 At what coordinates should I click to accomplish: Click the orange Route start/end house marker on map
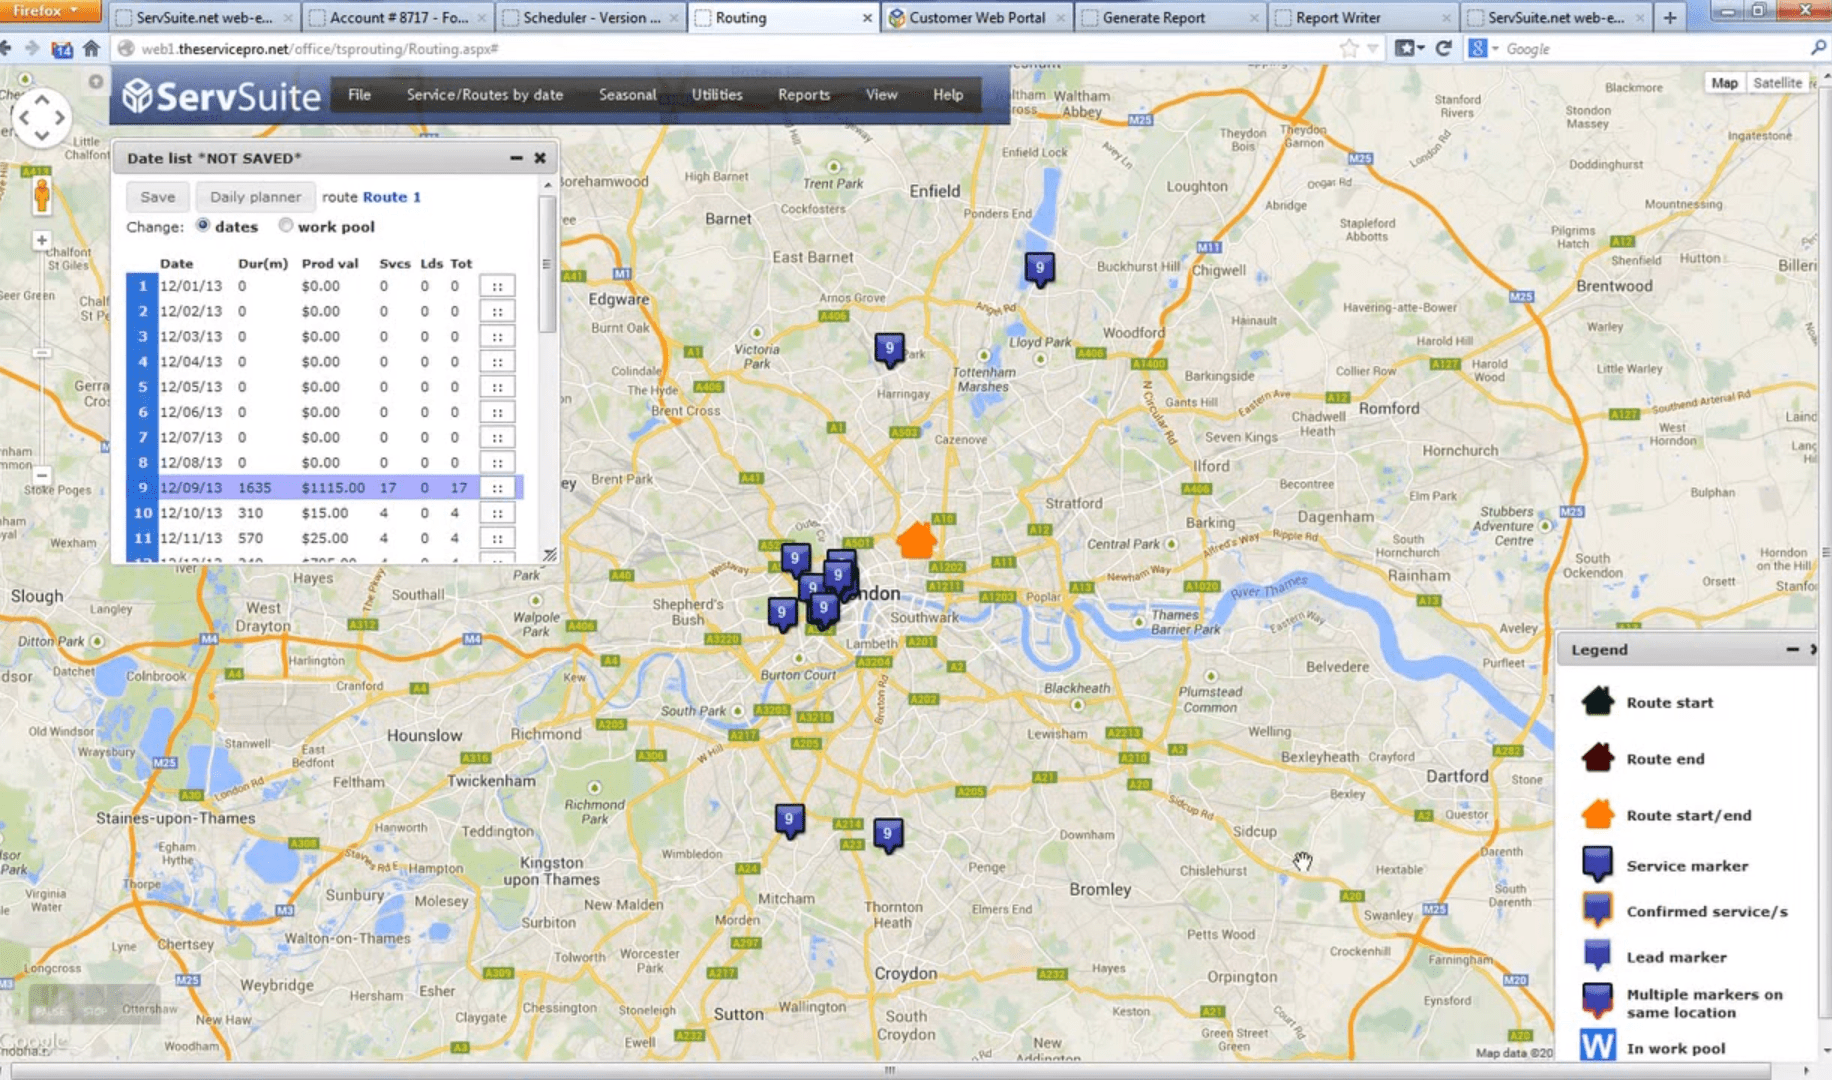tap(916, 541)
